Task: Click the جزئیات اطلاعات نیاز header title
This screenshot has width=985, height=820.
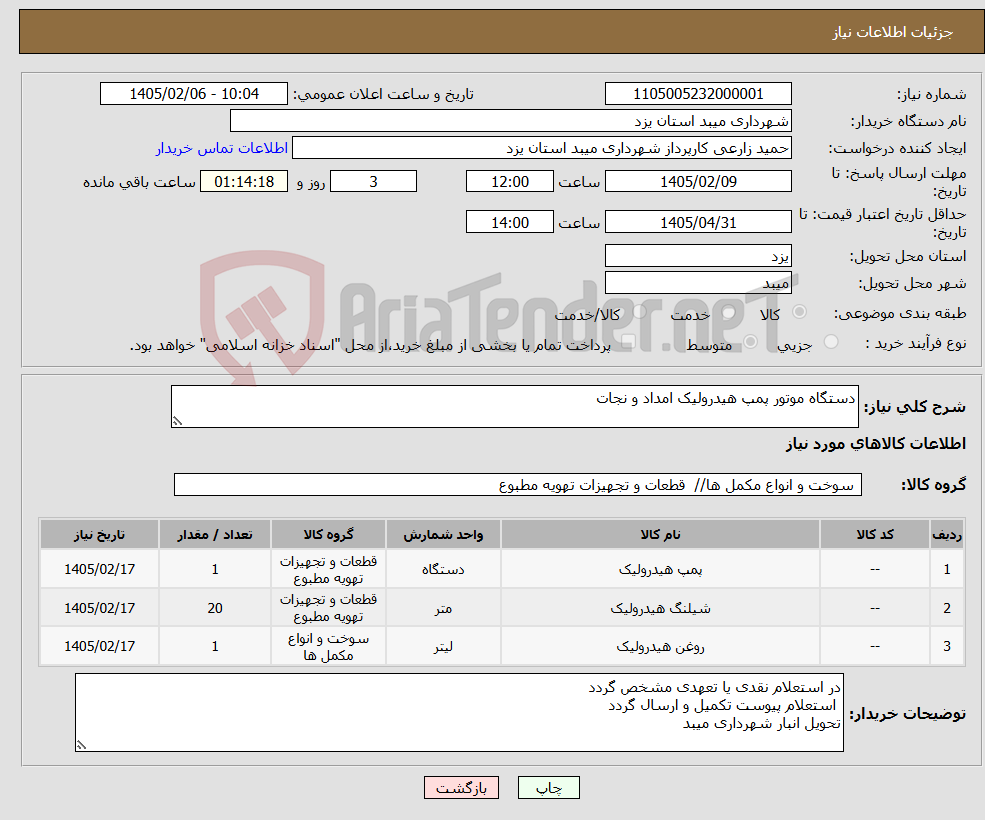Action: (x=893, y=32)
